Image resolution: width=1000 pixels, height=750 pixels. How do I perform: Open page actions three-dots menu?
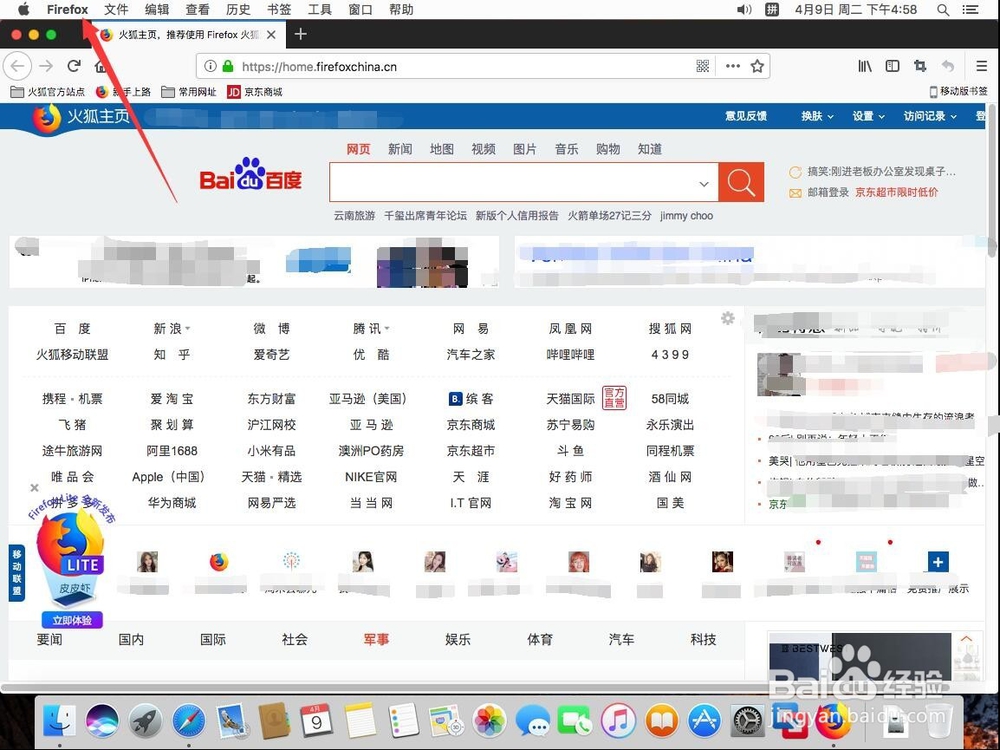[733, 66]
